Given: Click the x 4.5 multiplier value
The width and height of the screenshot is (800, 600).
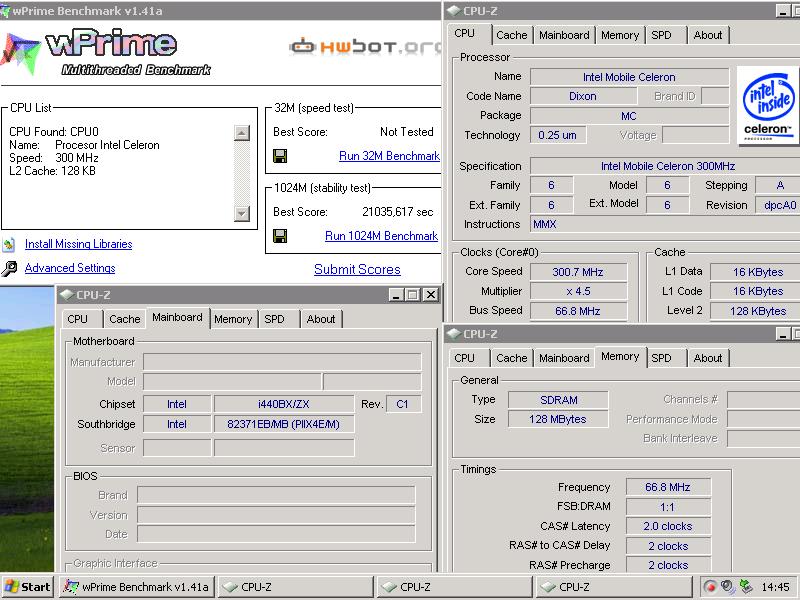Looking at the screenshot, I should click(x=578, y=291).
